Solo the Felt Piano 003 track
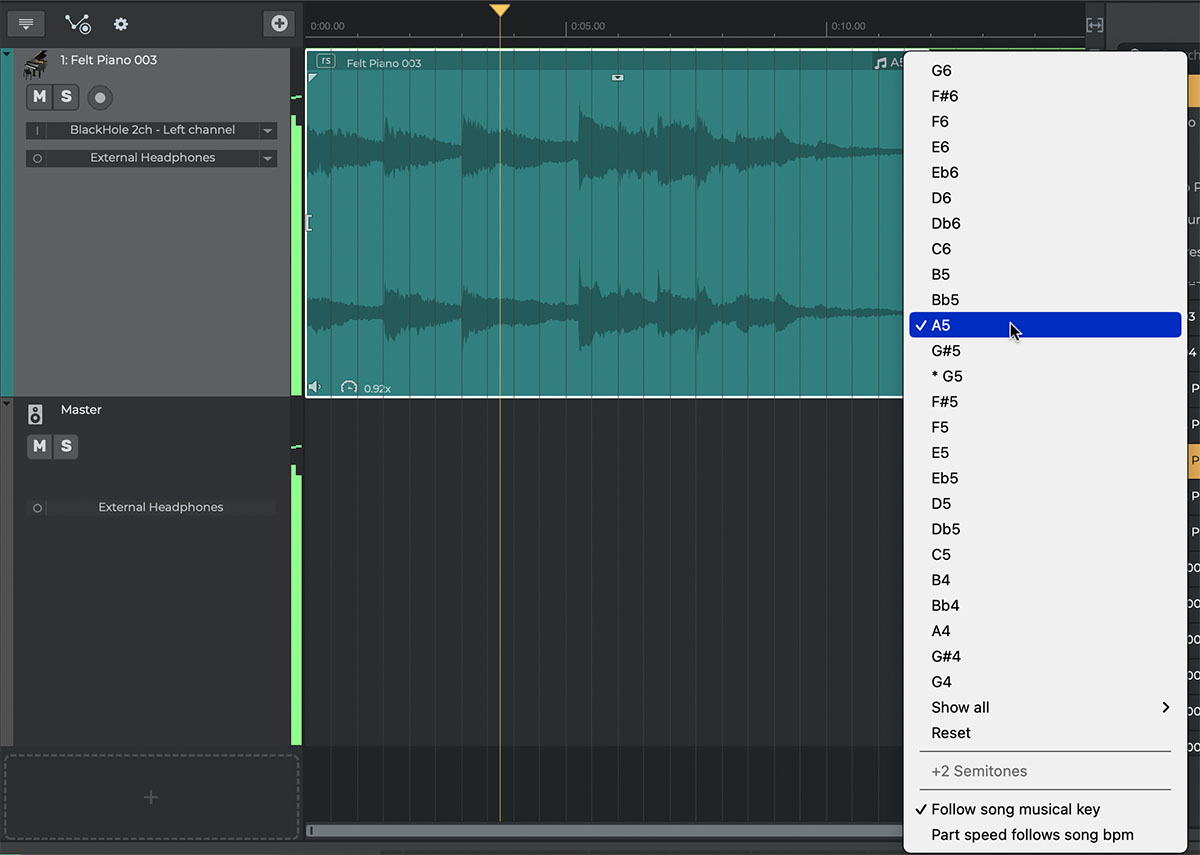 [x=66, y=97]
